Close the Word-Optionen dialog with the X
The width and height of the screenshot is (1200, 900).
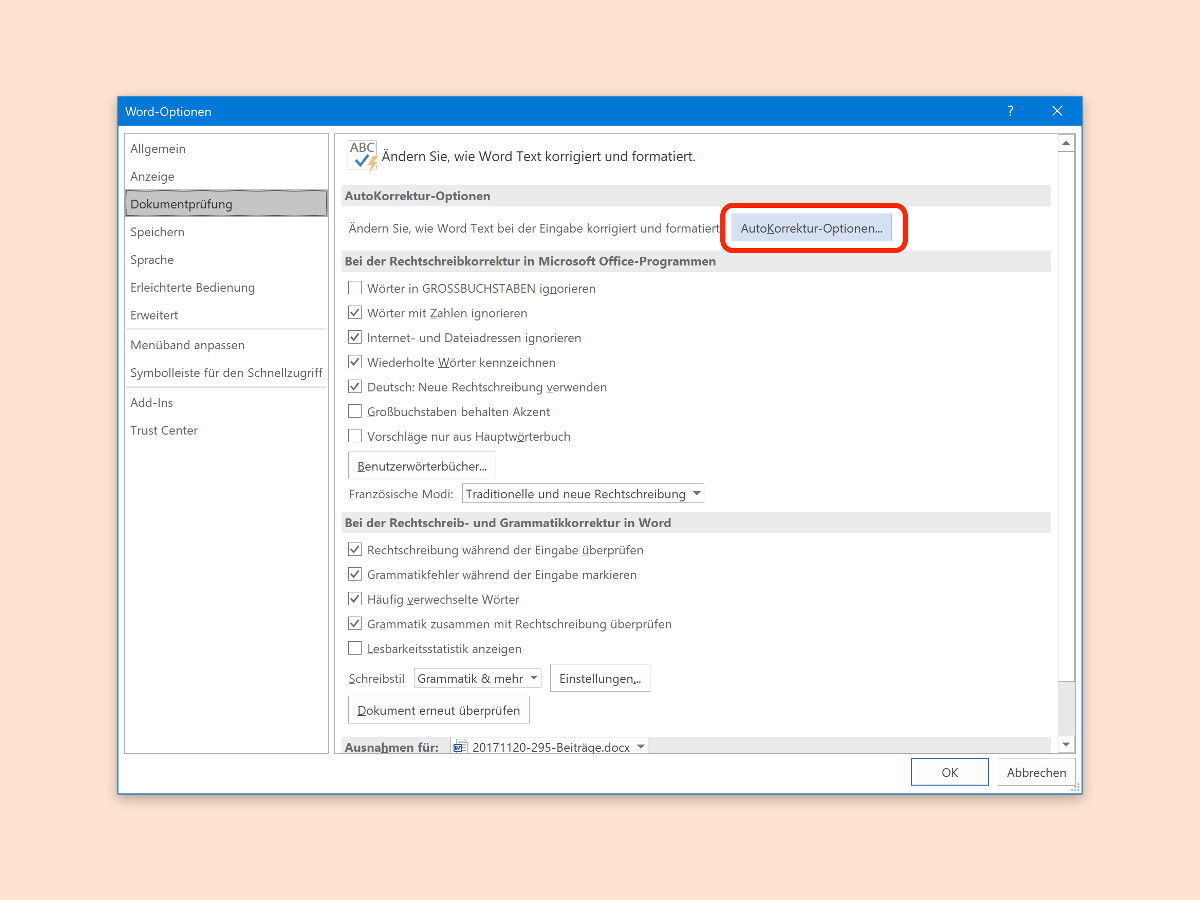[x=1057, y=111]
